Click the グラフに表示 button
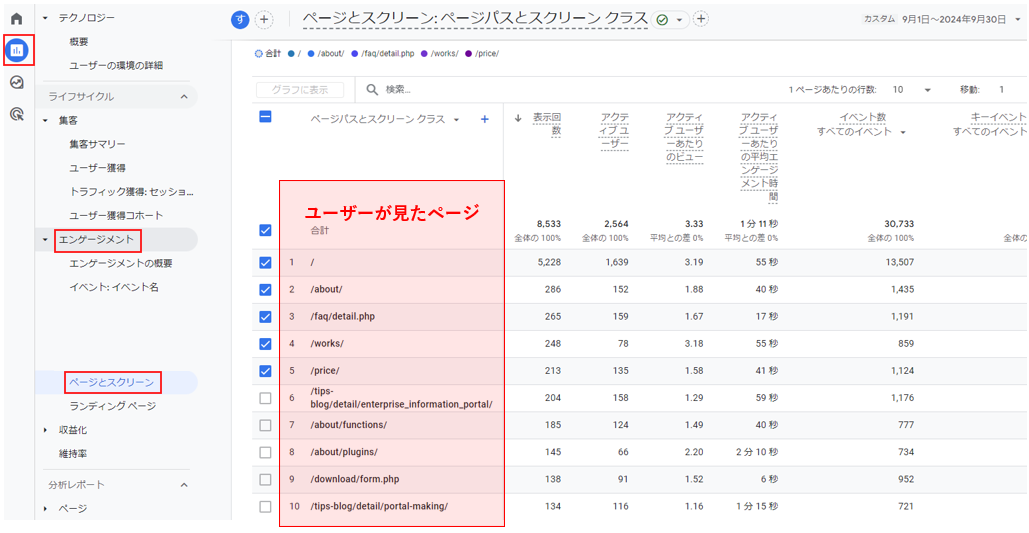This screenshot has height=533, width=1029. (x=301, y=90)
